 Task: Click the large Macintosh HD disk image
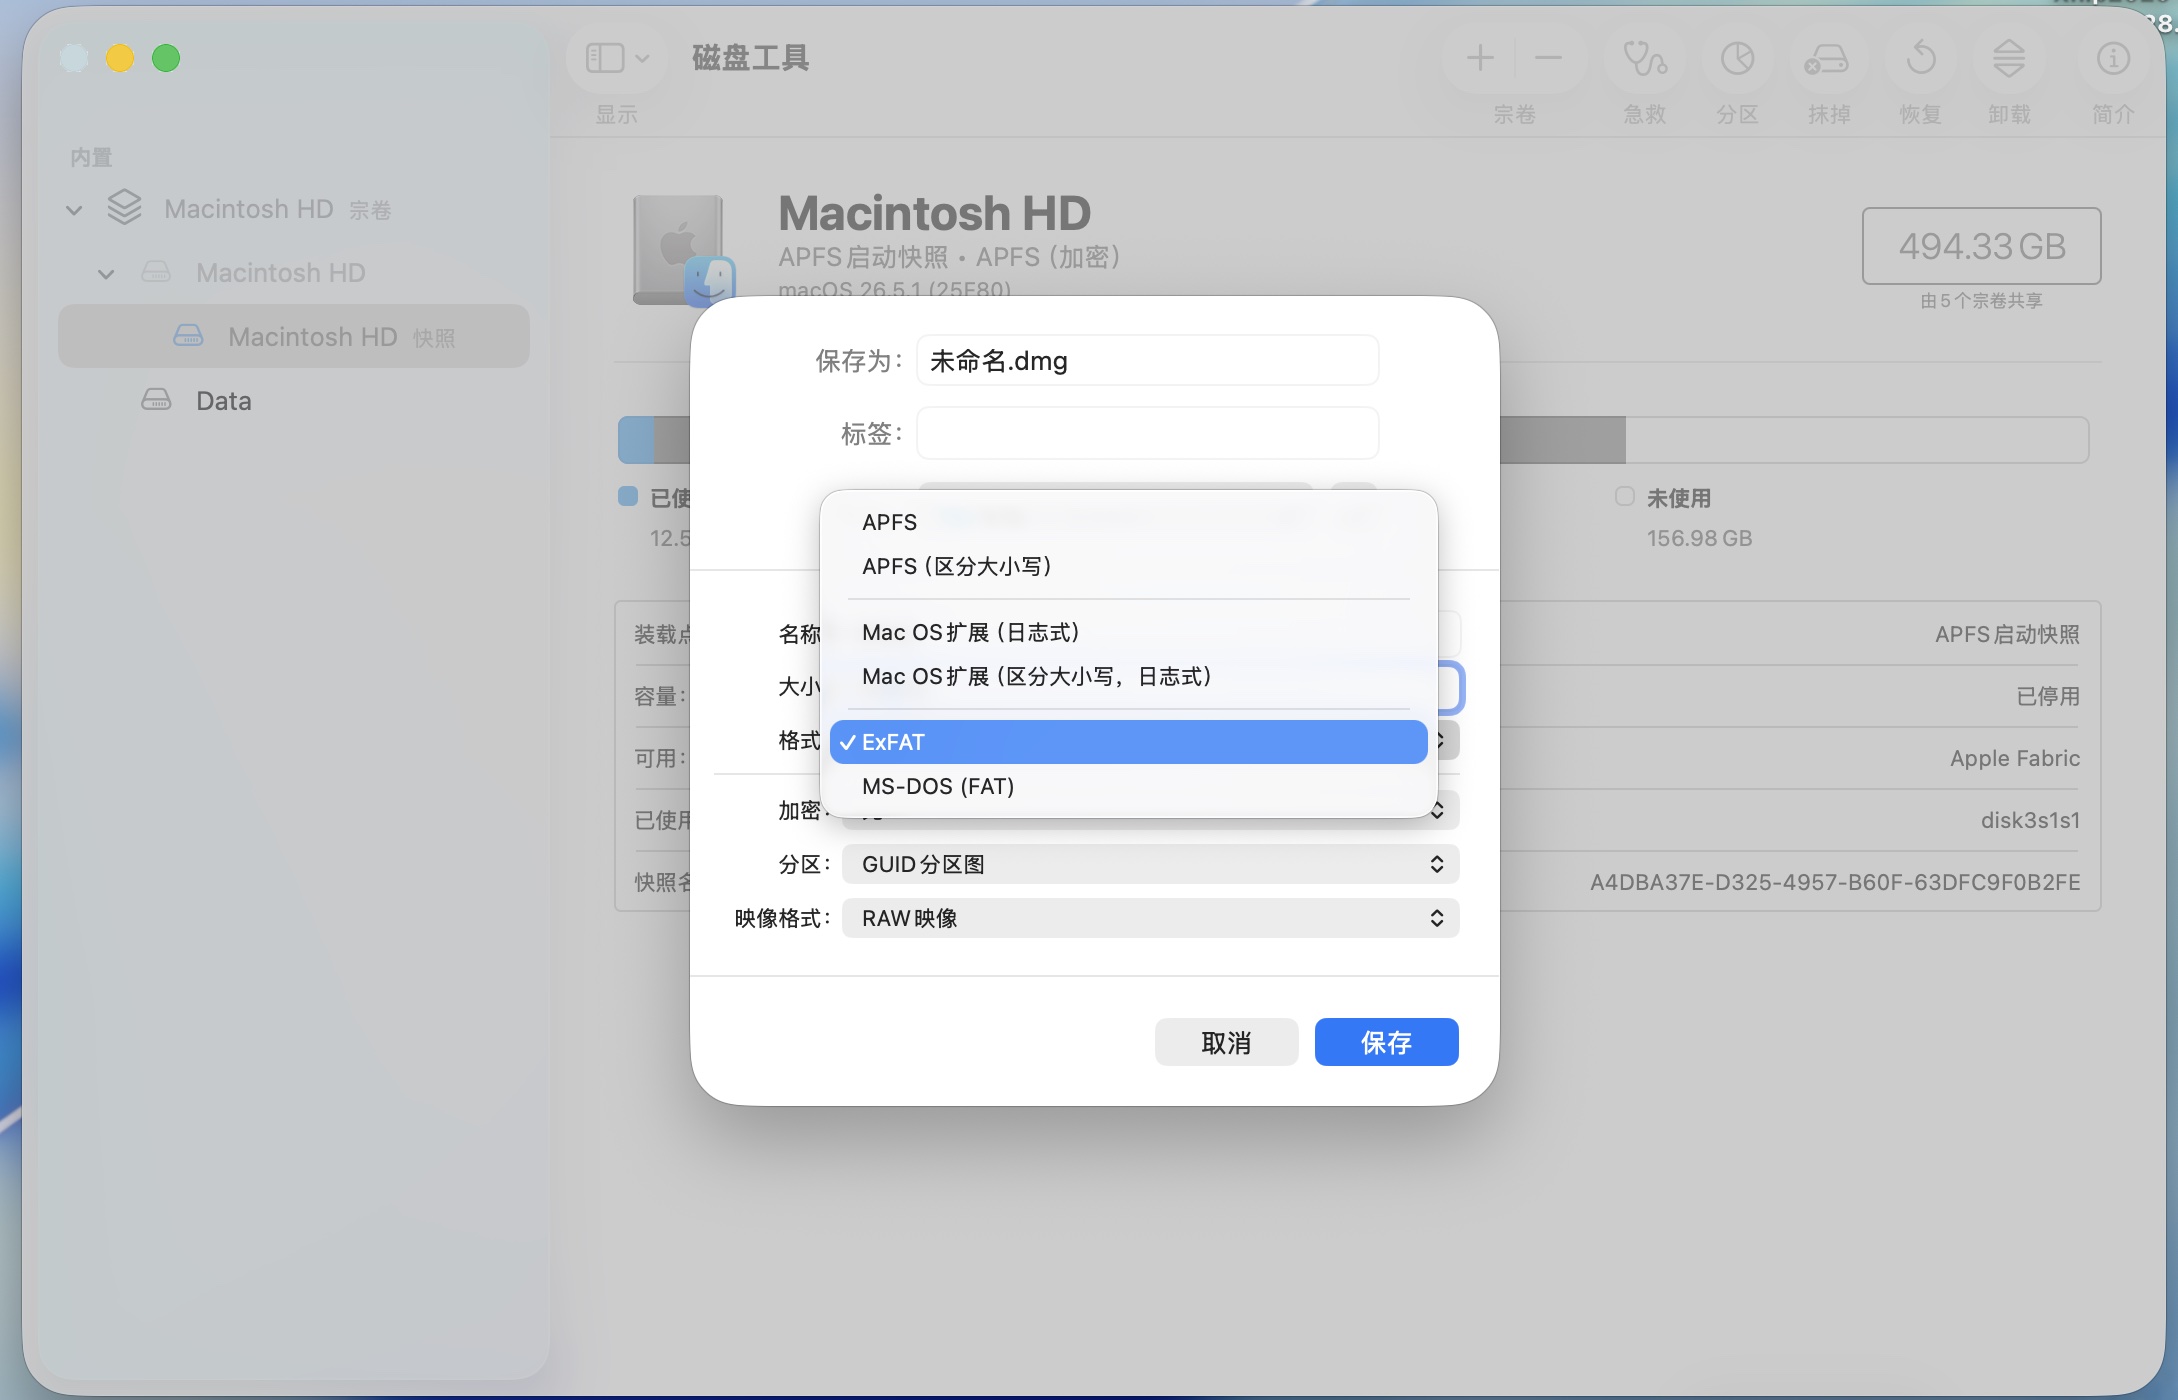[684, 251]
